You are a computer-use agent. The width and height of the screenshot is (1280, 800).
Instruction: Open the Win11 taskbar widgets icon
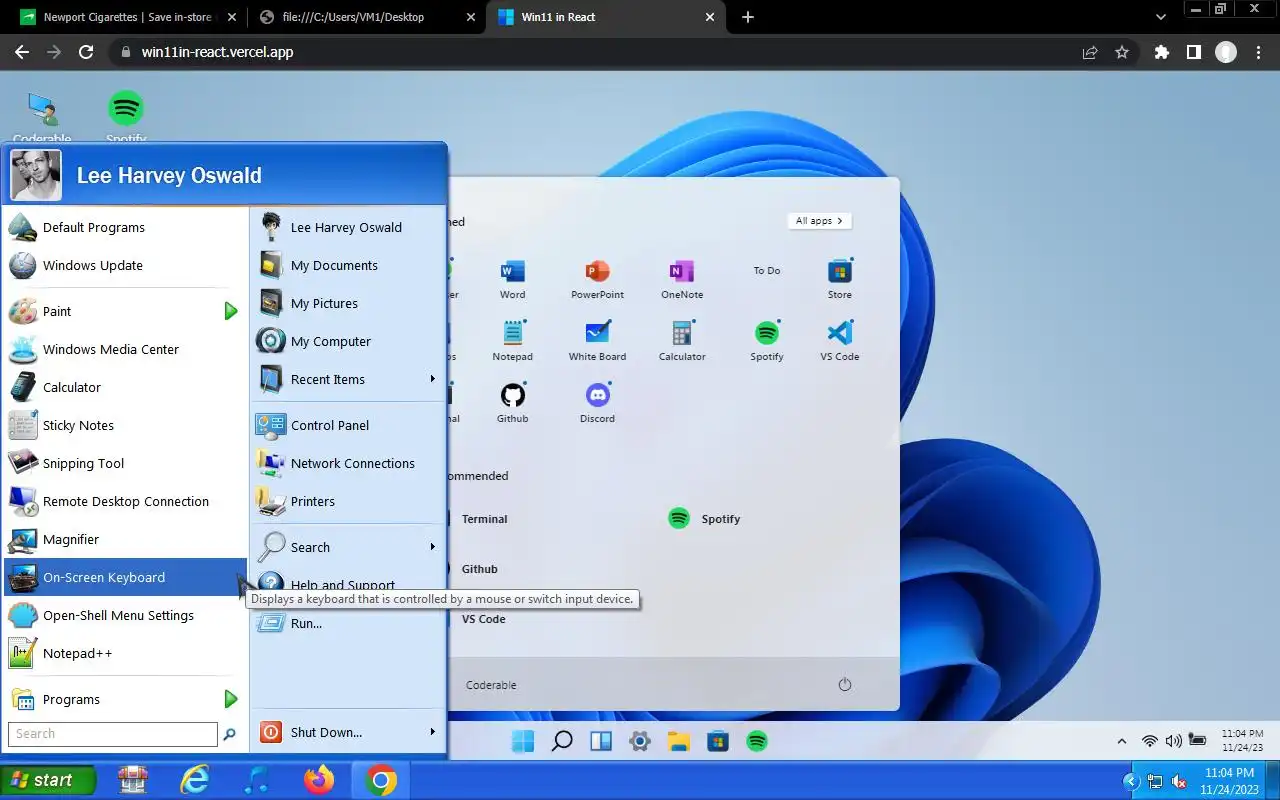601,741
